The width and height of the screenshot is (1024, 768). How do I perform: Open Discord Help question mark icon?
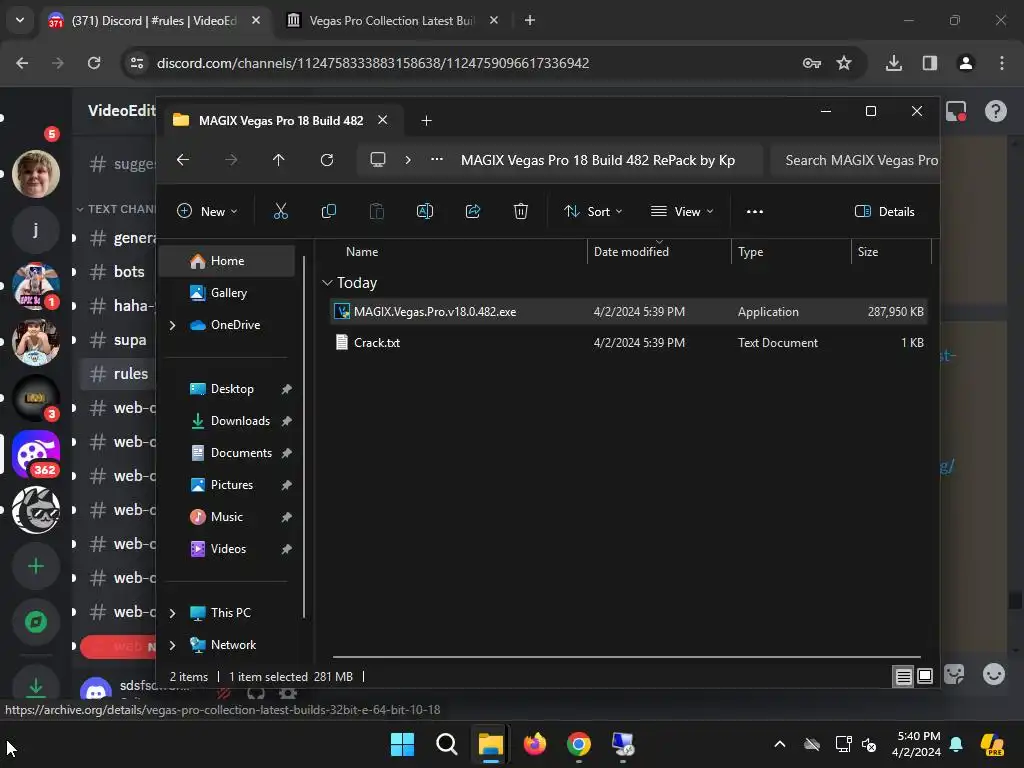point(995,111)
